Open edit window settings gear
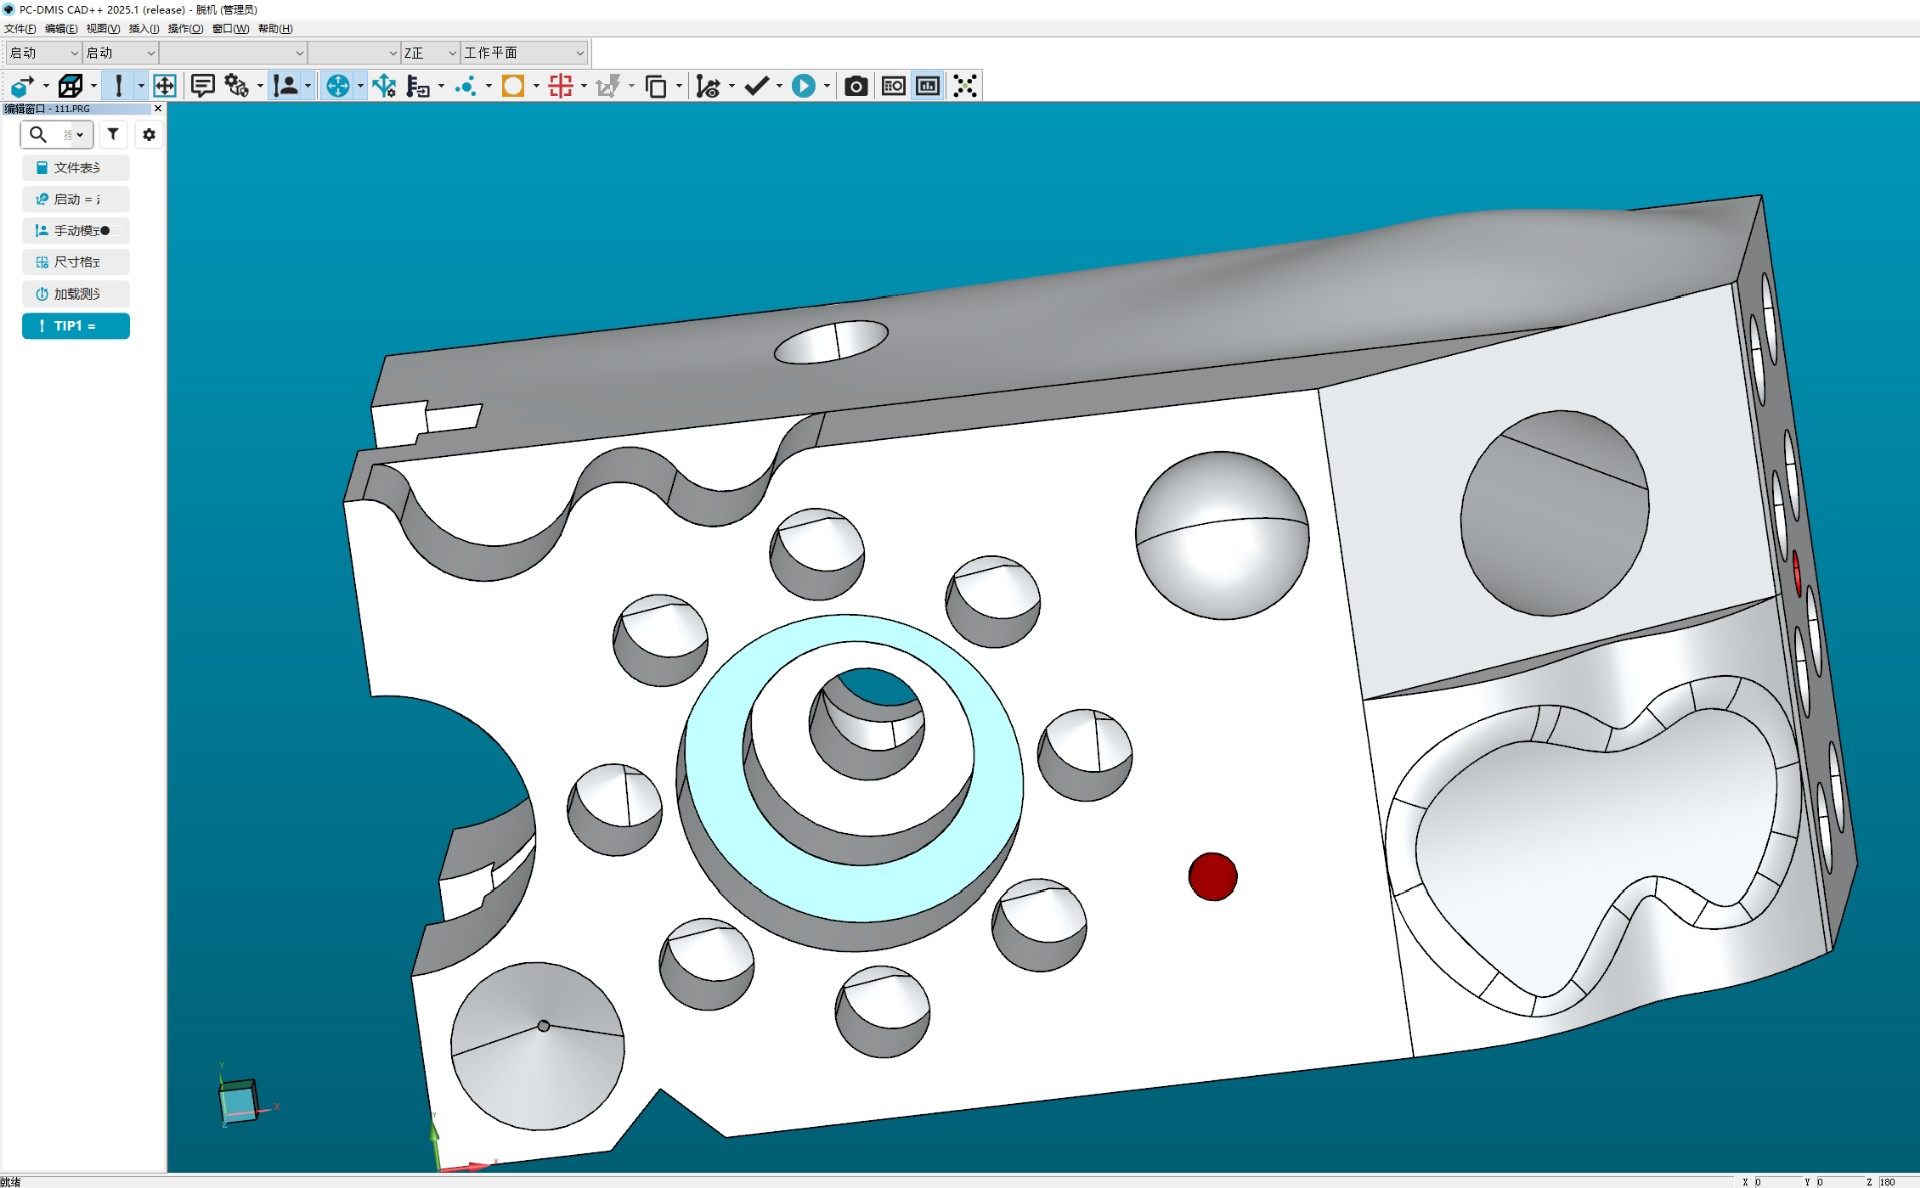1920x1188 pixels. coord(149,134)
